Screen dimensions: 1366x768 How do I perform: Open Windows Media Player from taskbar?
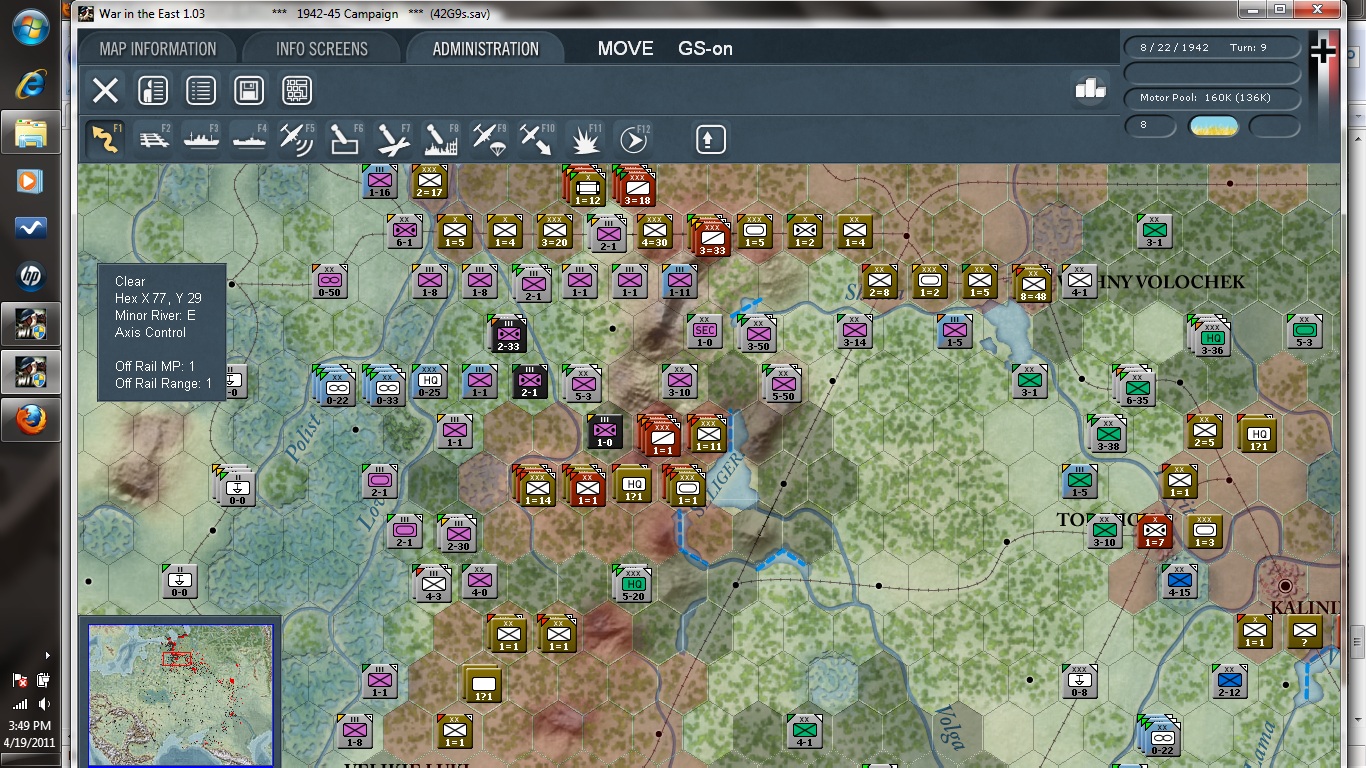[x=31, y=181]
